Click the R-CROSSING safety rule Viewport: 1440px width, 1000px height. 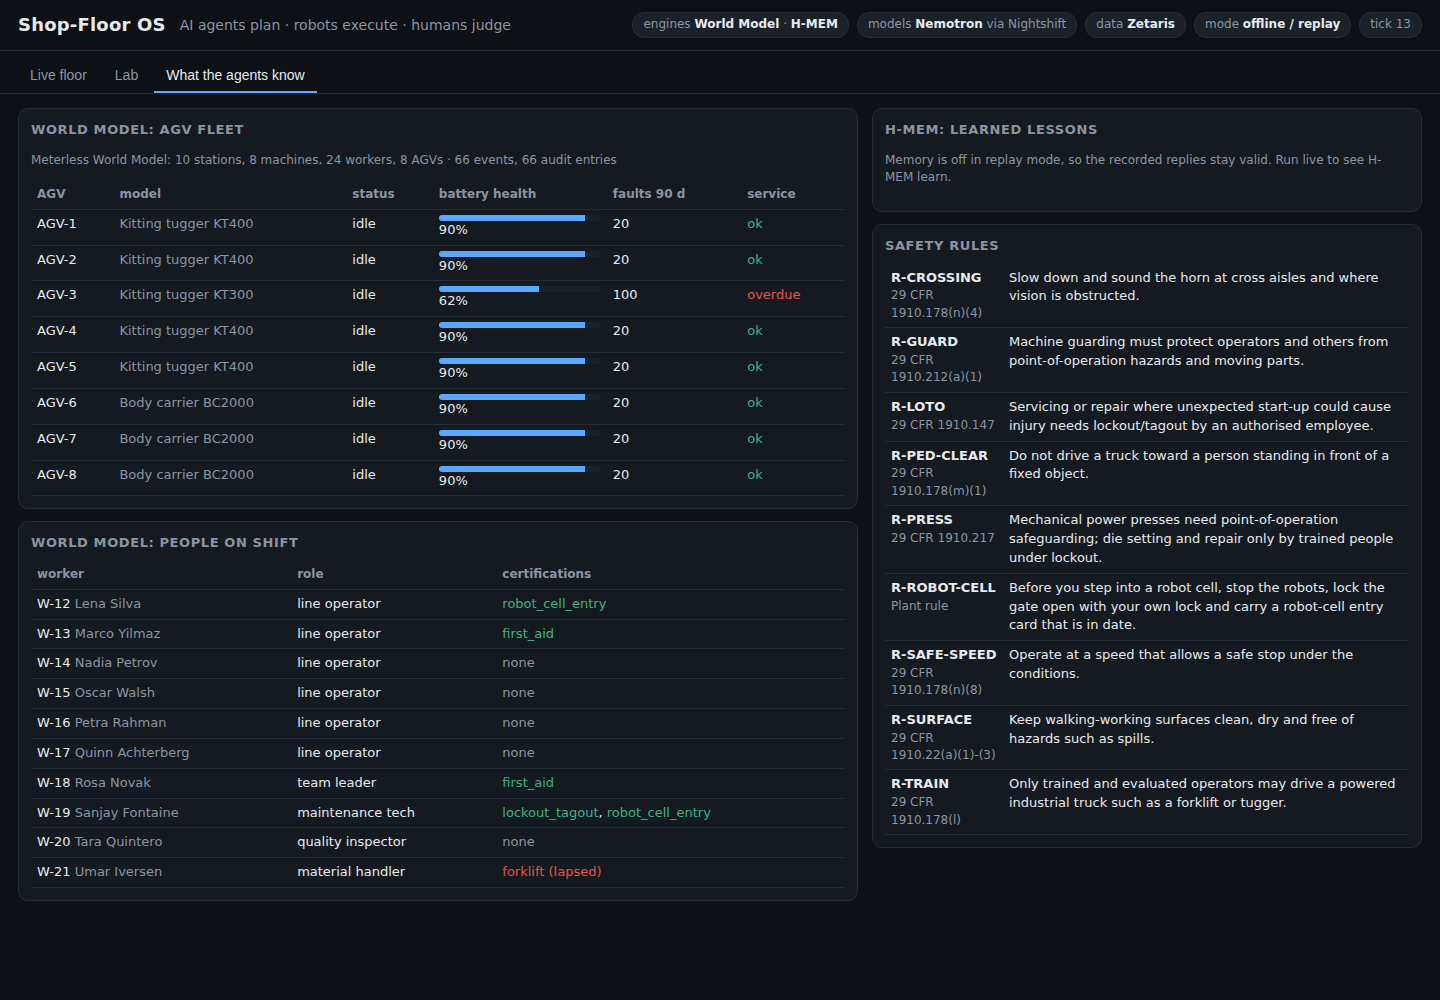coord(1147,295)
